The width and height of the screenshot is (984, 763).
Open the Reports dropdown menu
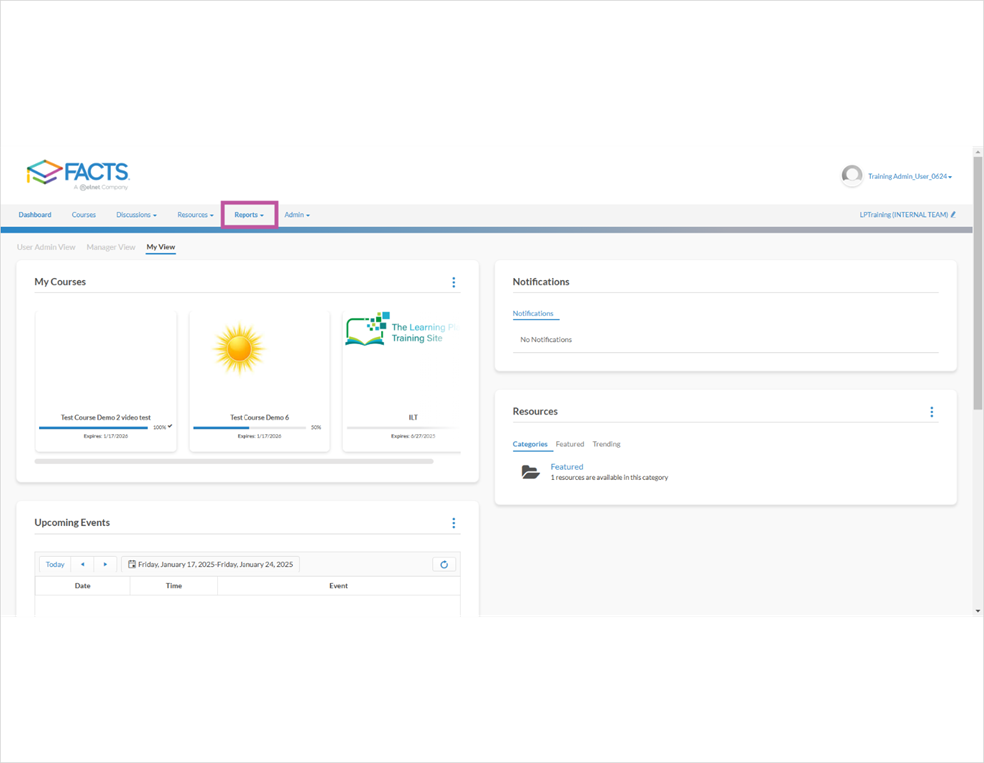[248, 214]
